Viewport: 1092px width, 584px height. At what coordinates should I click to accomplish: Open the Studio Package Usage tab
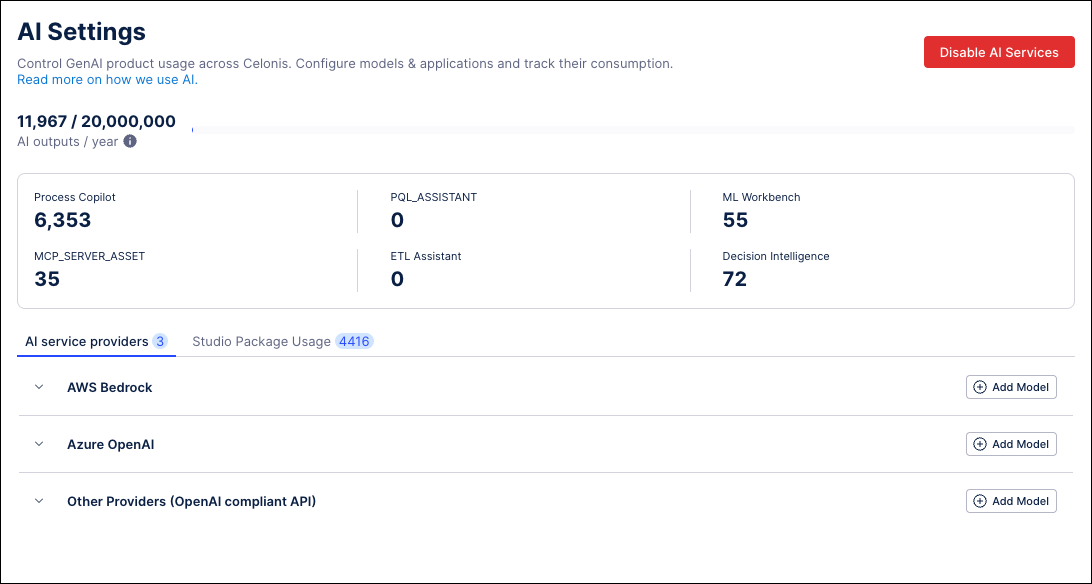click(x=281, y=342)
